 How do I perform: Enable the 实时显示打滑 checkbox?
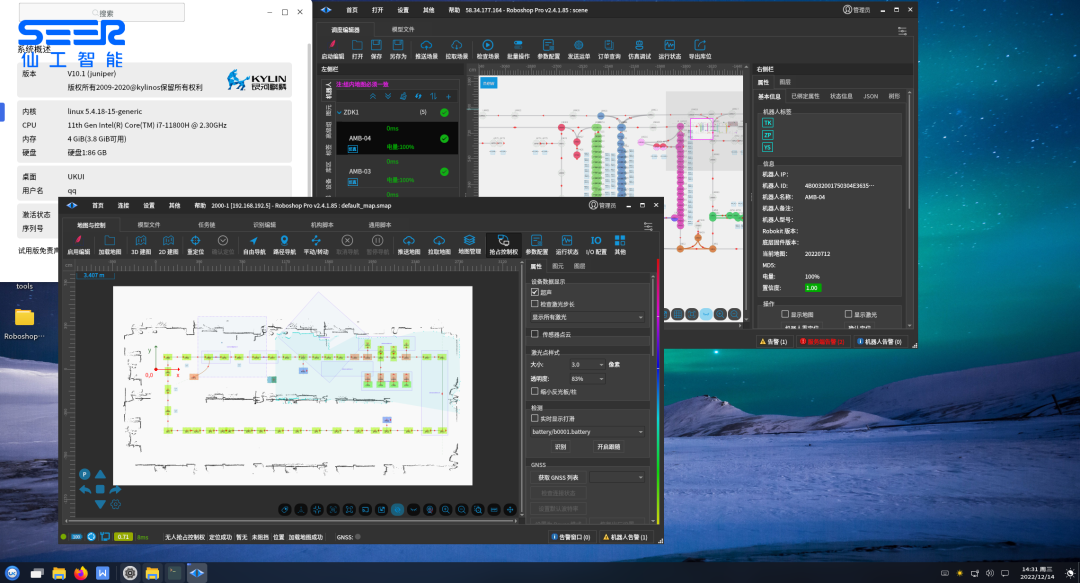(x=534, y=418)
